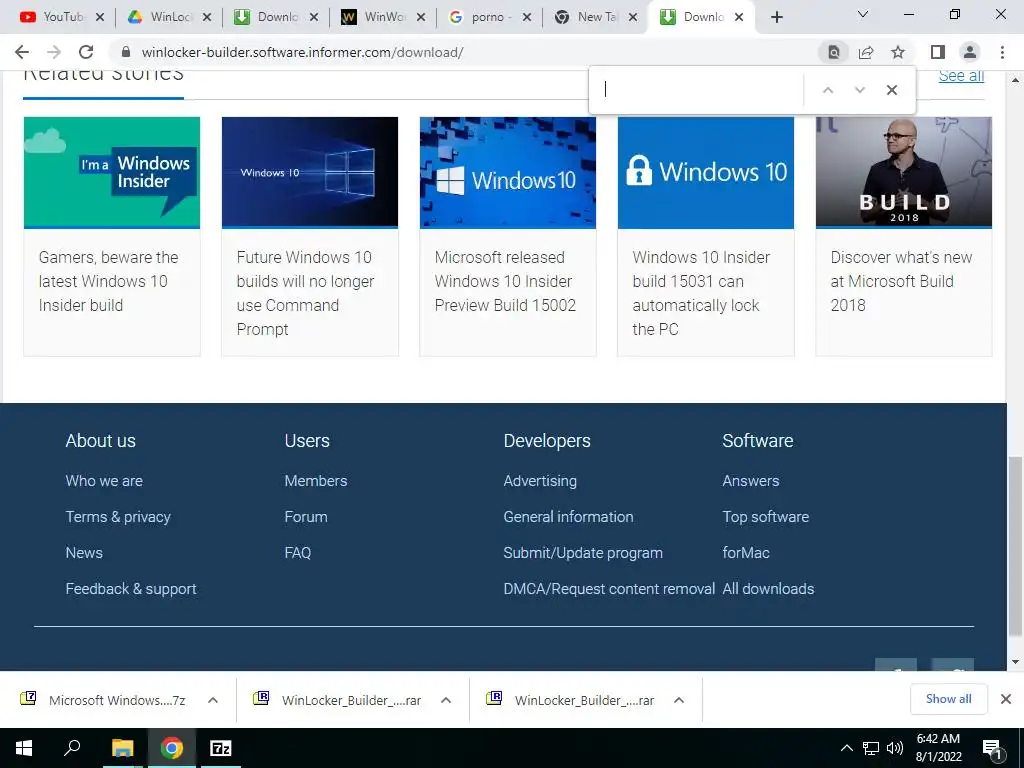1024x768 pixels.
Task: Click the forward navigation arrow
Action: pyautogui.click(x=54, y=52)
